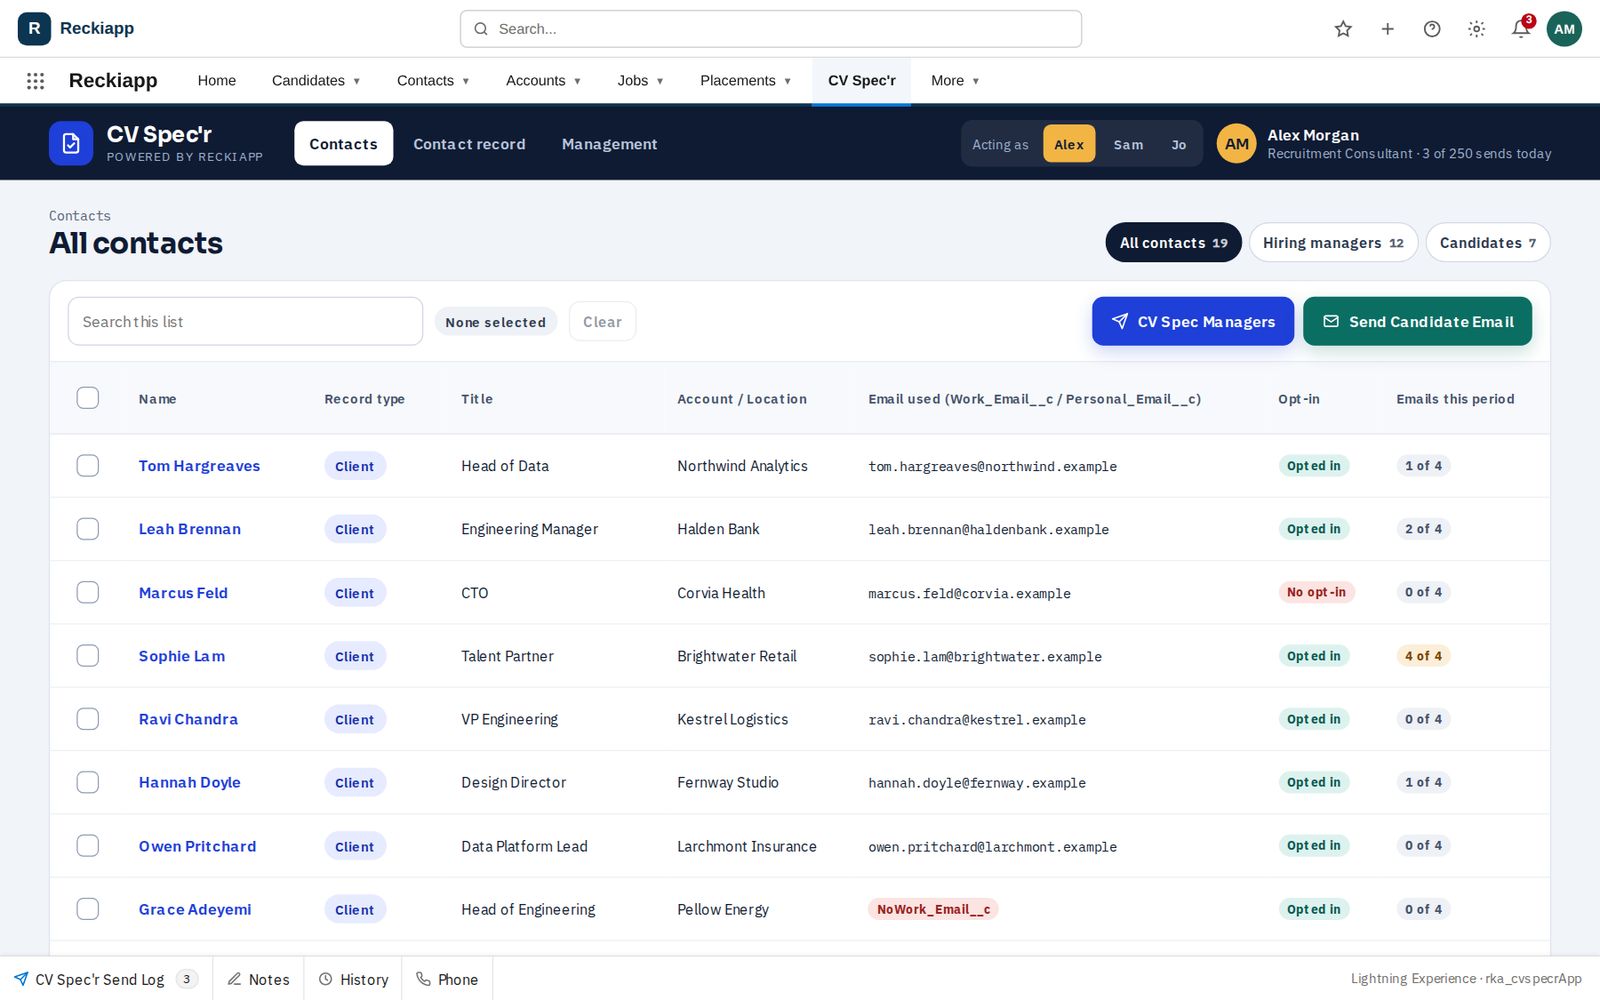Click the No opt-in badge for Marcus Feld
Image resolution: width=1600 pixels, height=1000 pixels.
coord(1316,592)
